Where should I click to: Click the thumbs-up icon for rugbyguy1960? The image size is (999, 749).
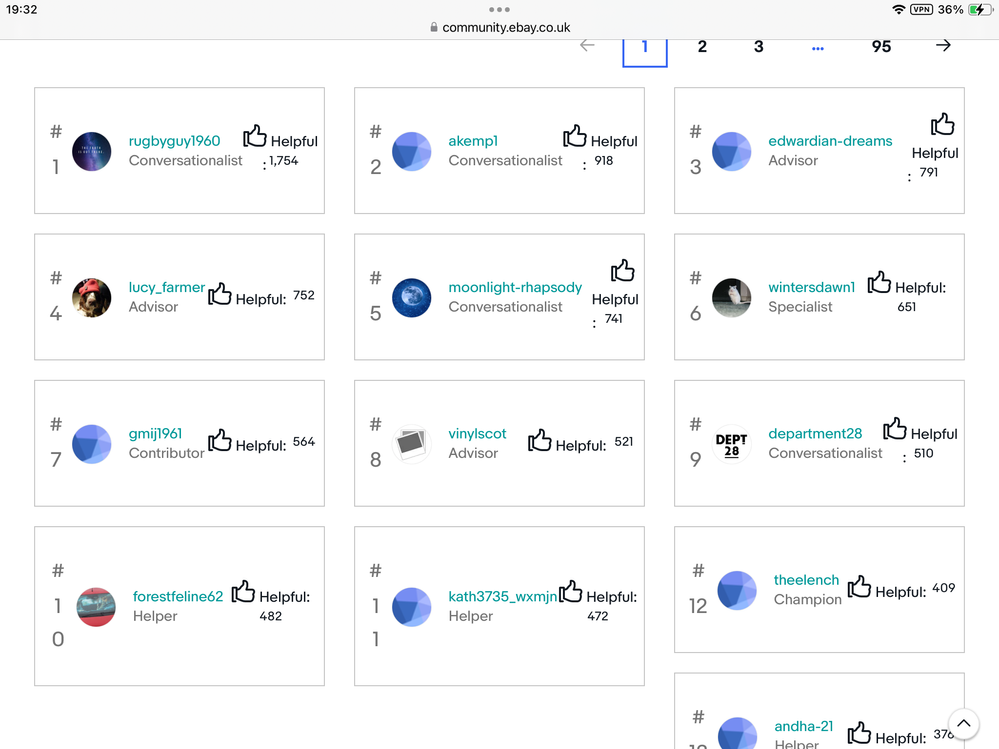(x=255, y=136)
